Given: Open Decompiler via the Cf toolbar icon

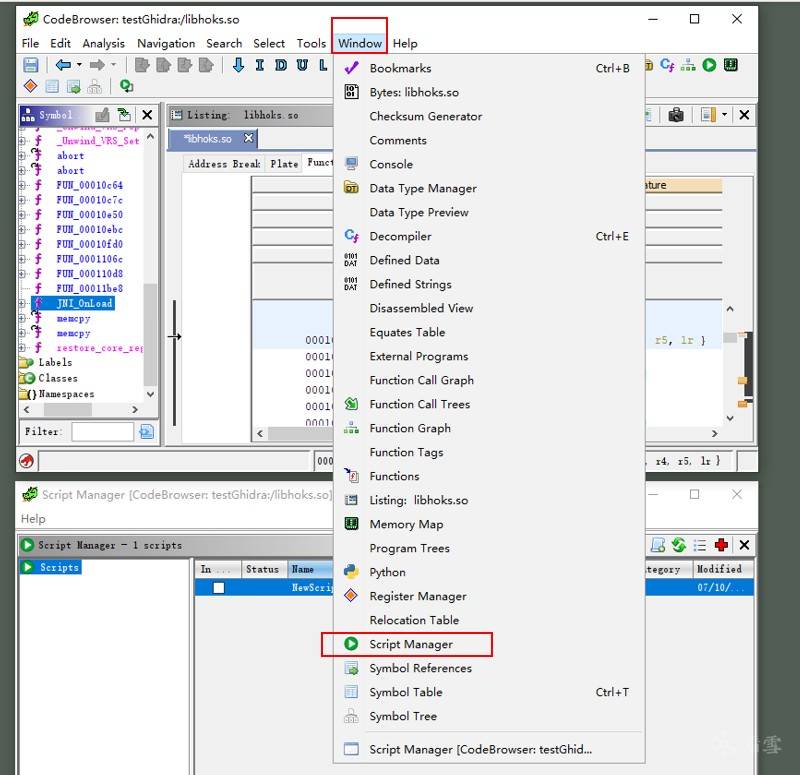Looking at the screenshot, I should (667, 65).
